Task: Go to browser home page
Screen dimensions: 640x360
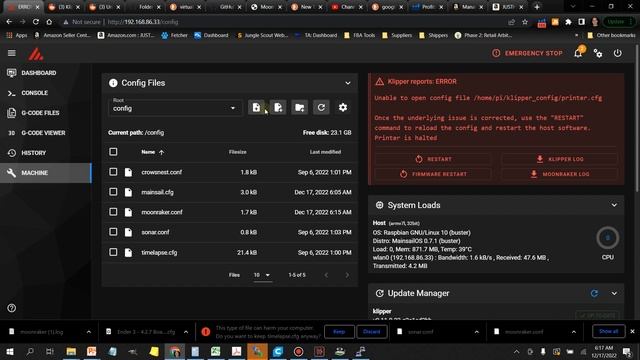Action: (49, 22)
